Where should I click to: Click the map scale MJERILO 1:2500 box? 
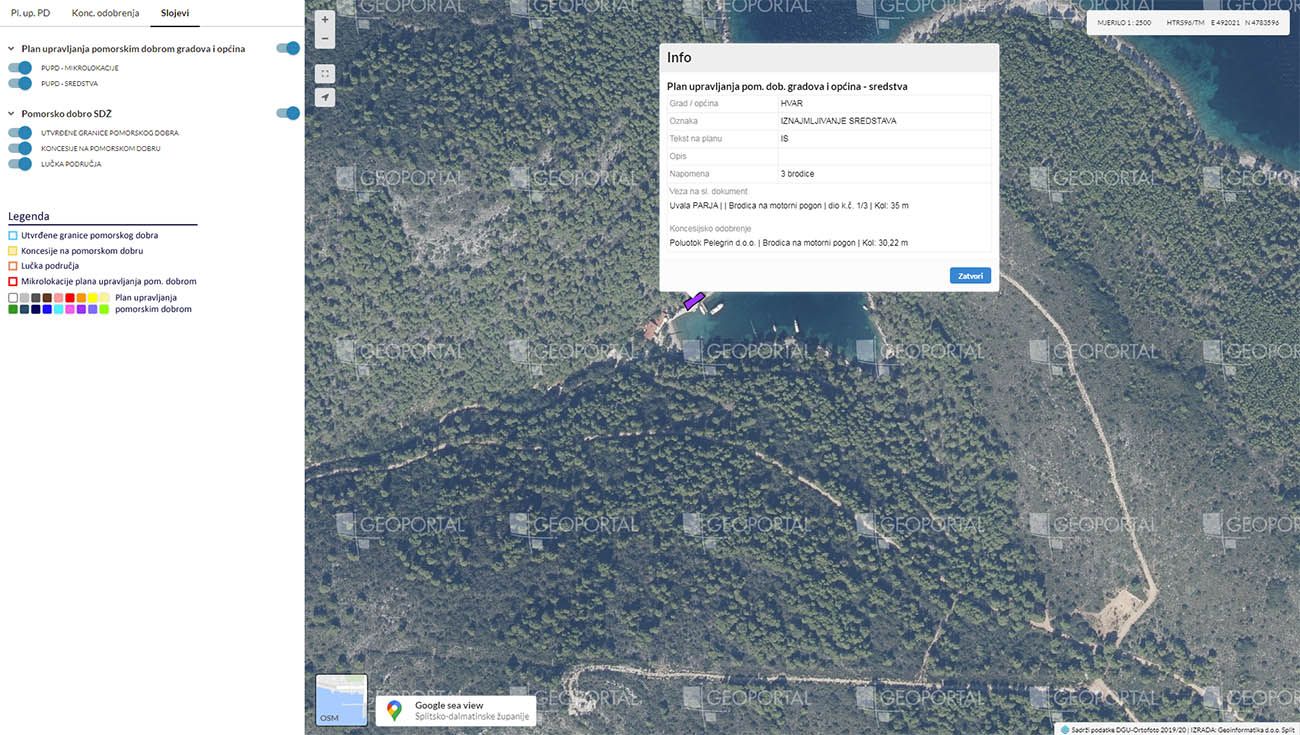tap(1123, 22)
